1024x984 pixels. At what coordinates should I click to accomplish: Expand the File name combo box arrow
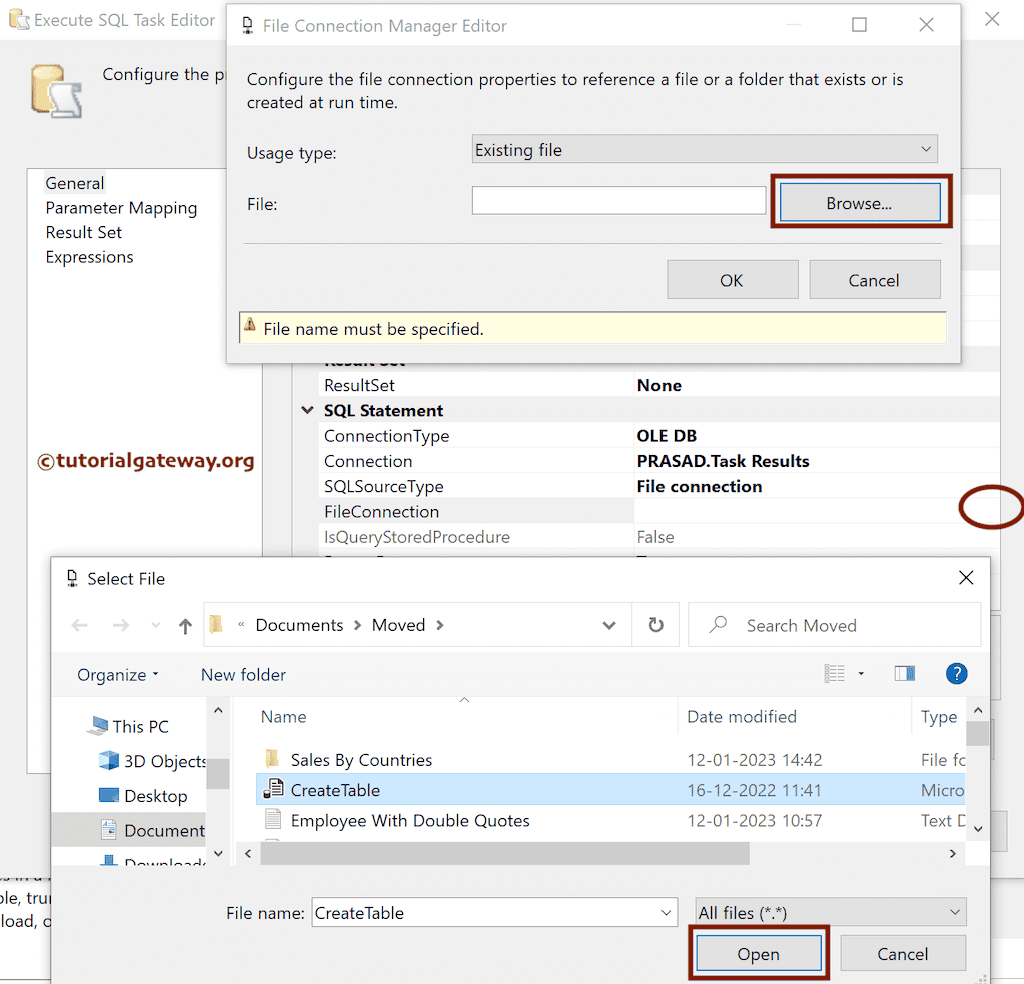click(x=665, y=912)
